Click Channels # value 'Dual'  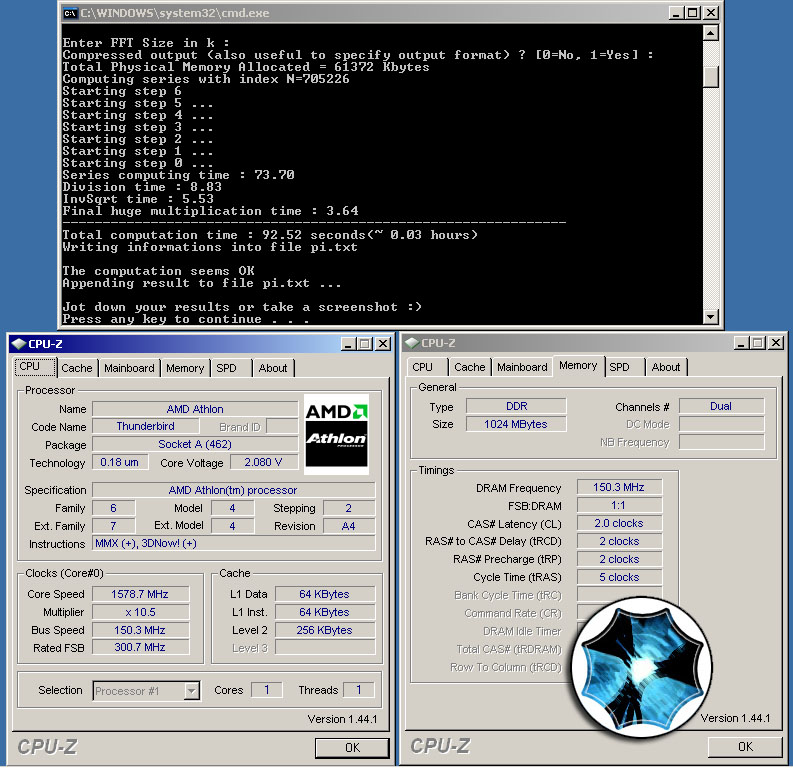point(721,406)
